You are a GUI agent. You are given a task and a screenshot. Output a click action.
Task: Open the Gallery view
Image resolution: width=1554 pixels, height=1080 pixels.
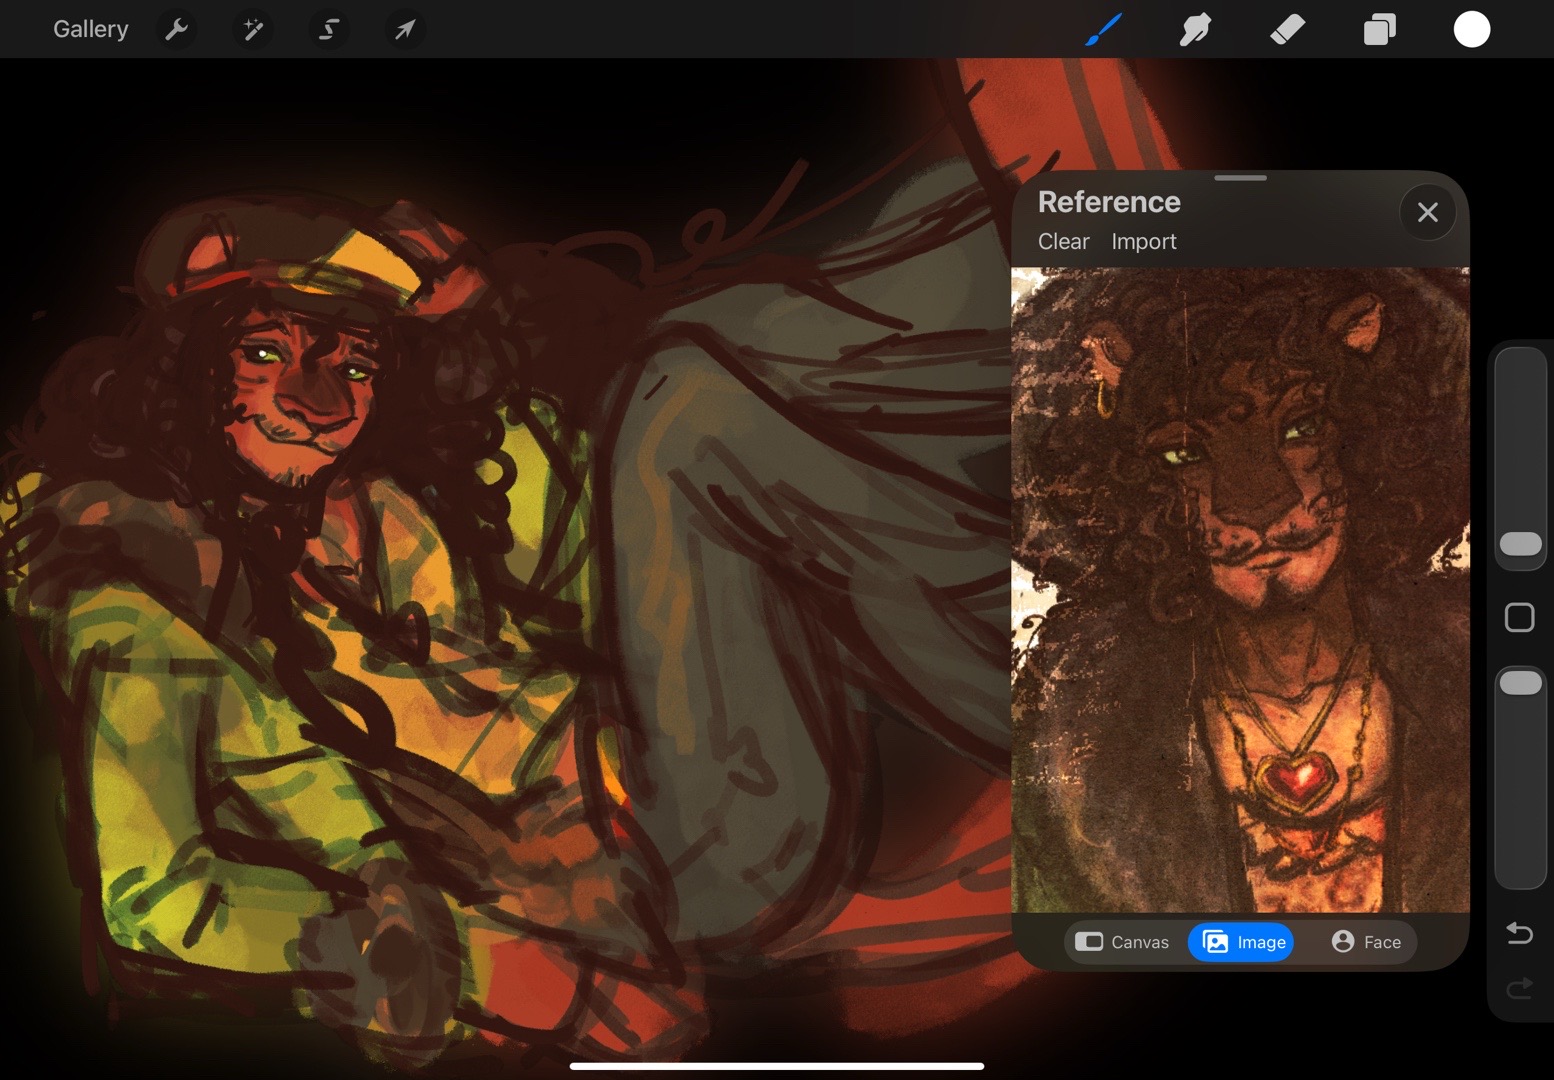point(91,29)
